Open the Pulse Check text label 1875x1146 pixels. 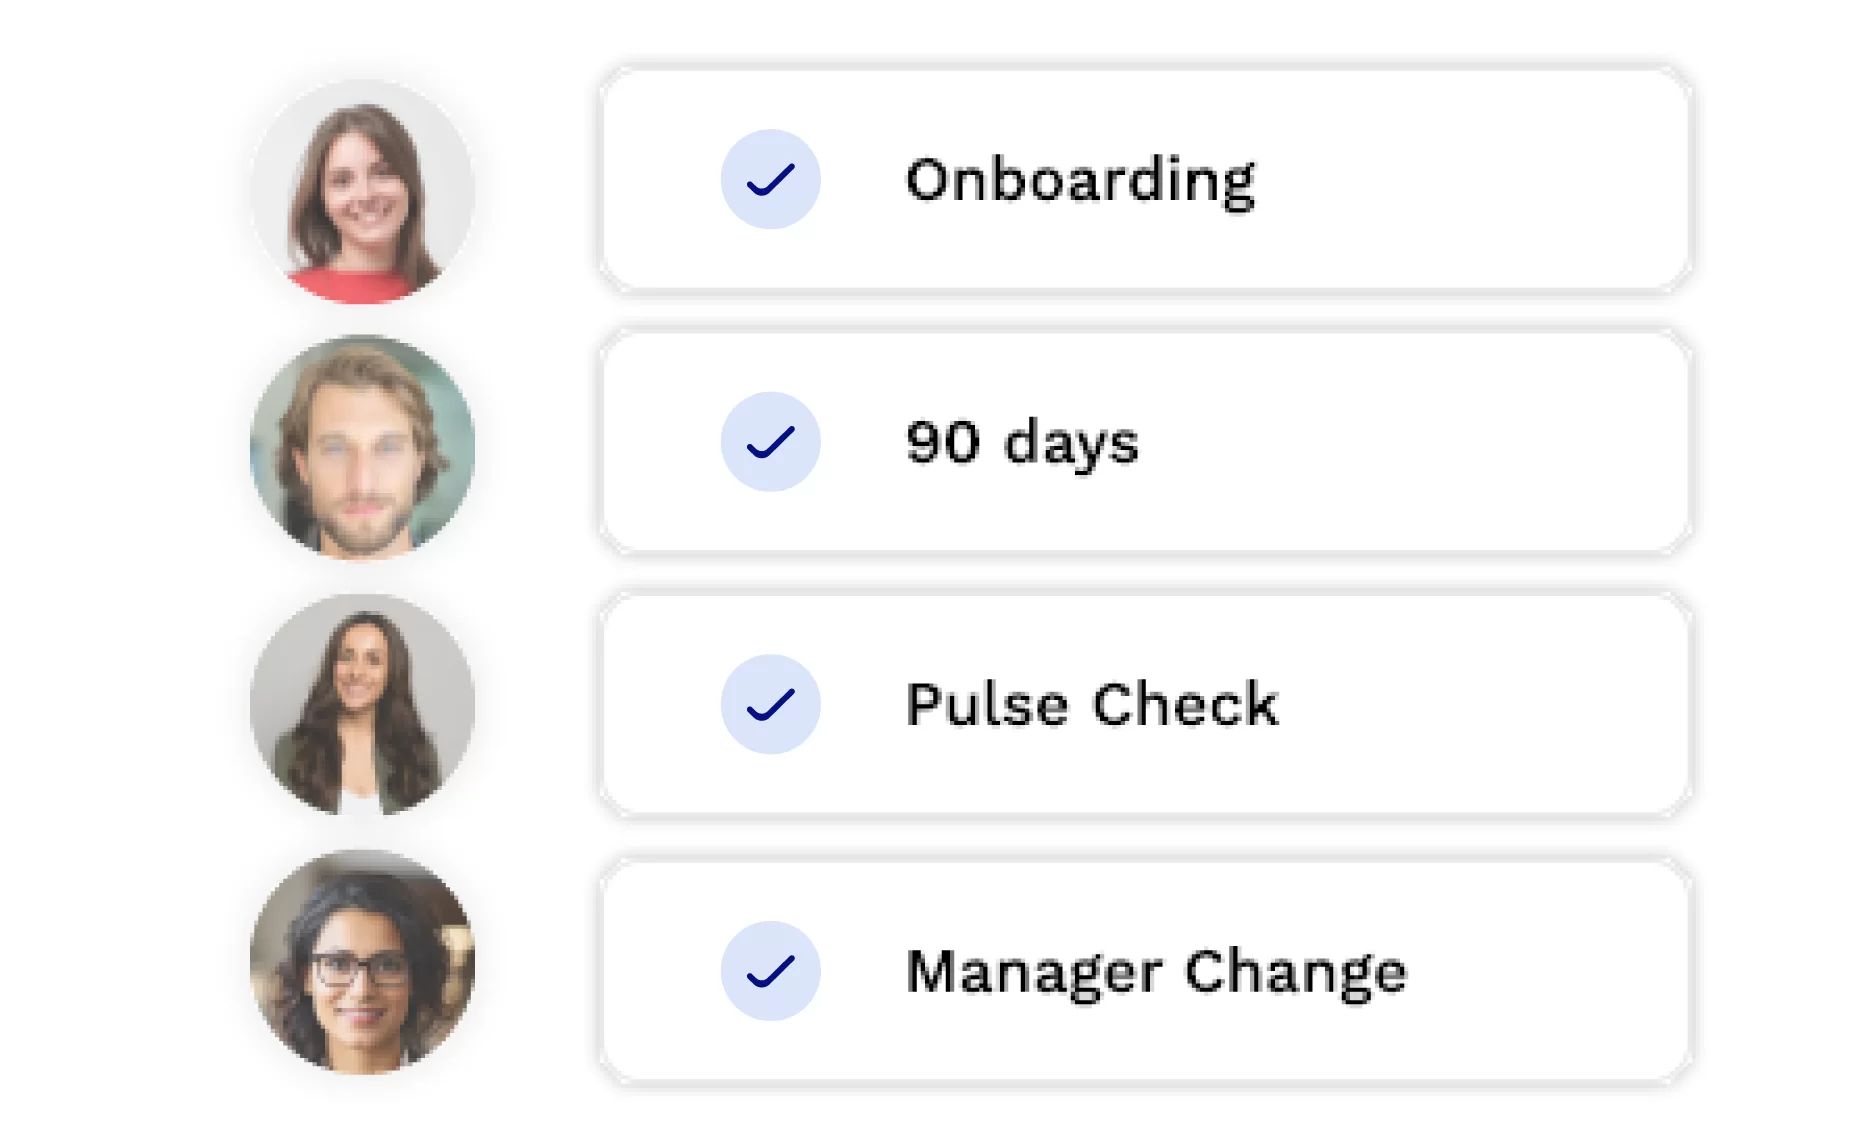tap(1092, 704)
